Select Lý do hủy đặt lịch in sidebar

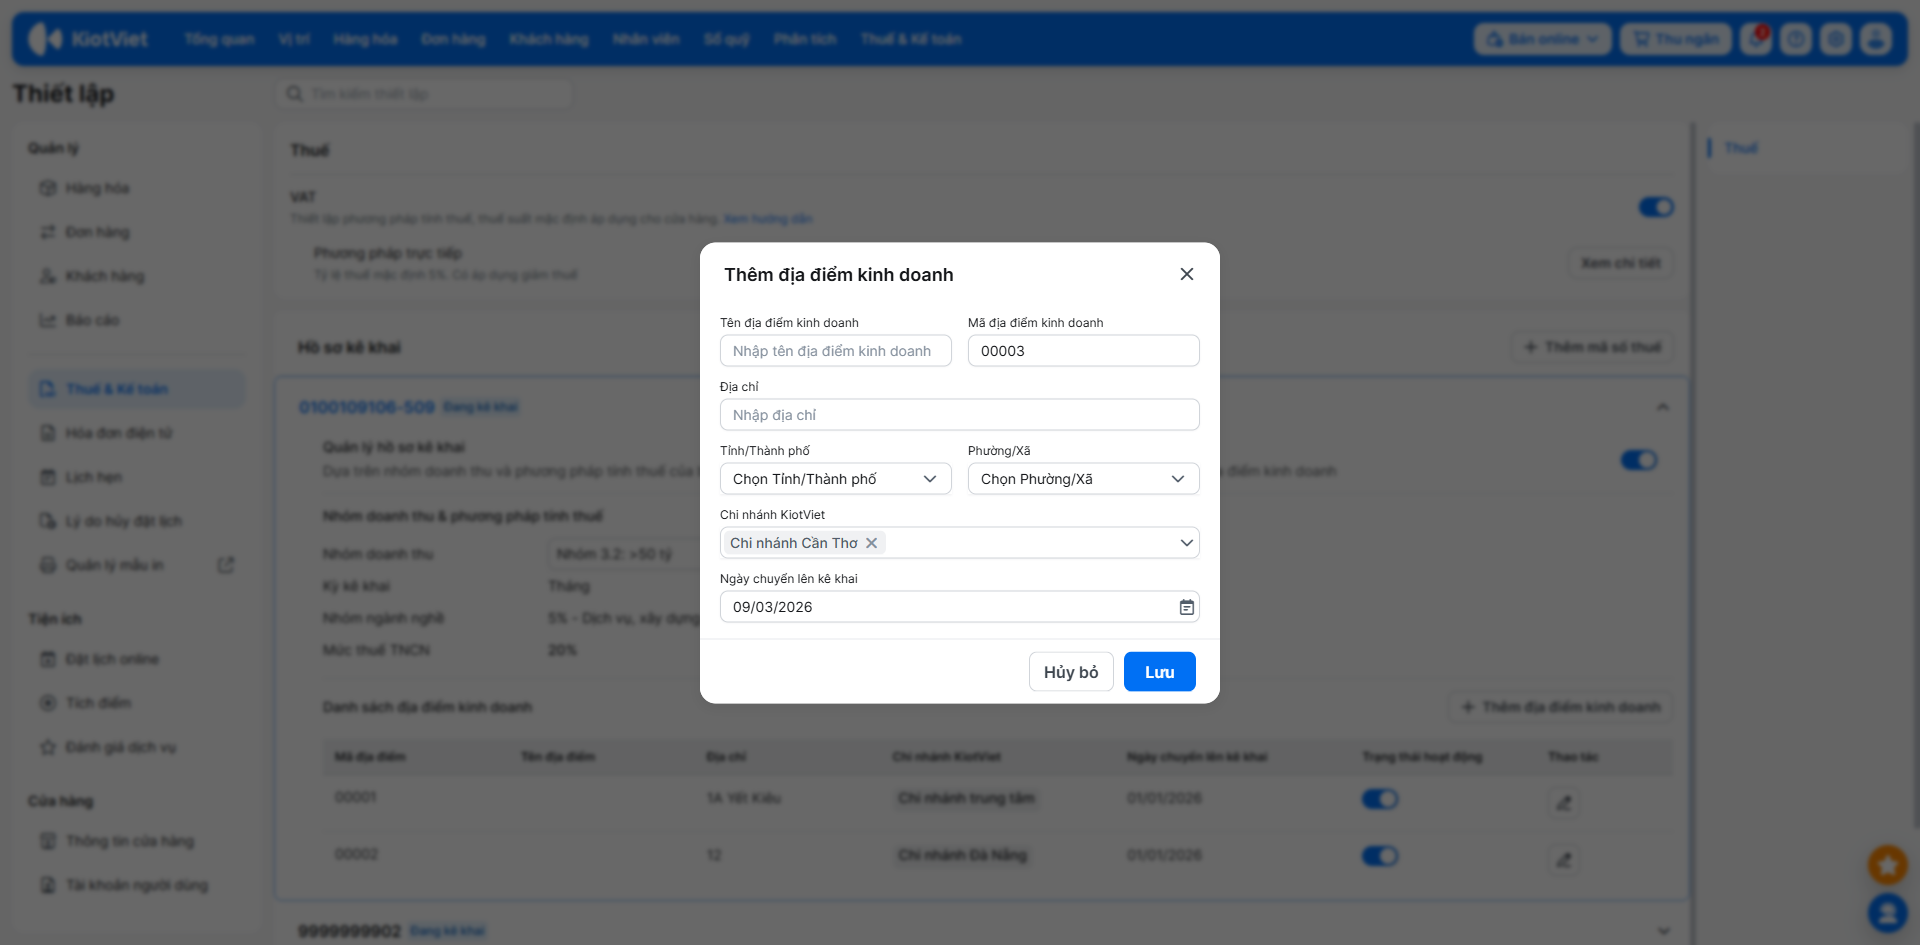point(137,521)
